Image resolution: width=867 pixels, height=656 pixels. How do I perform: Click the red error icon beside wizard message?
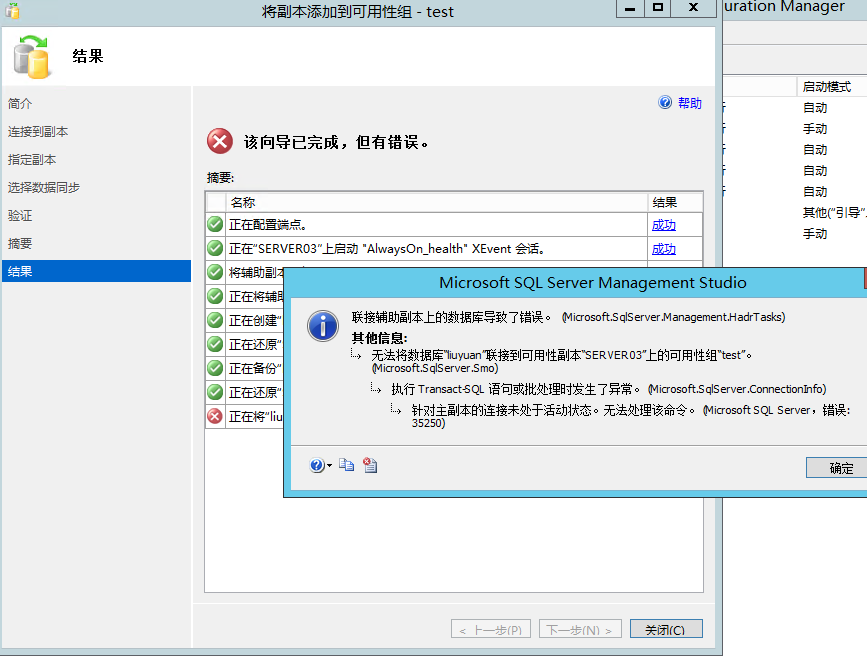click(x=220, y=142)
